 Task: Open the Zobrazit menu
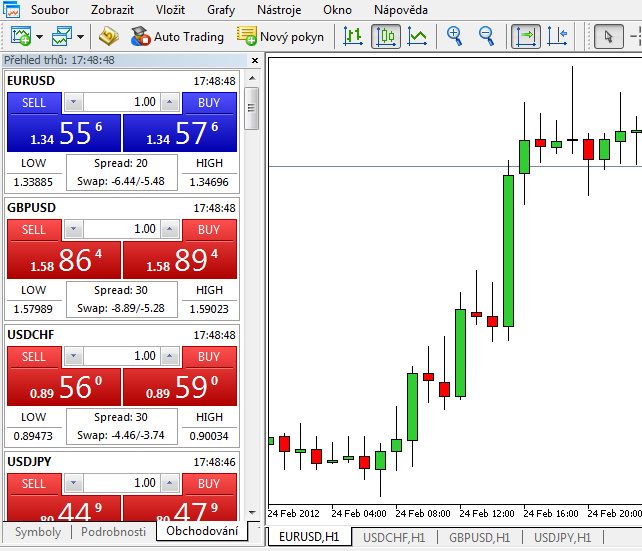pyautogui.click(x=112, y=10)
